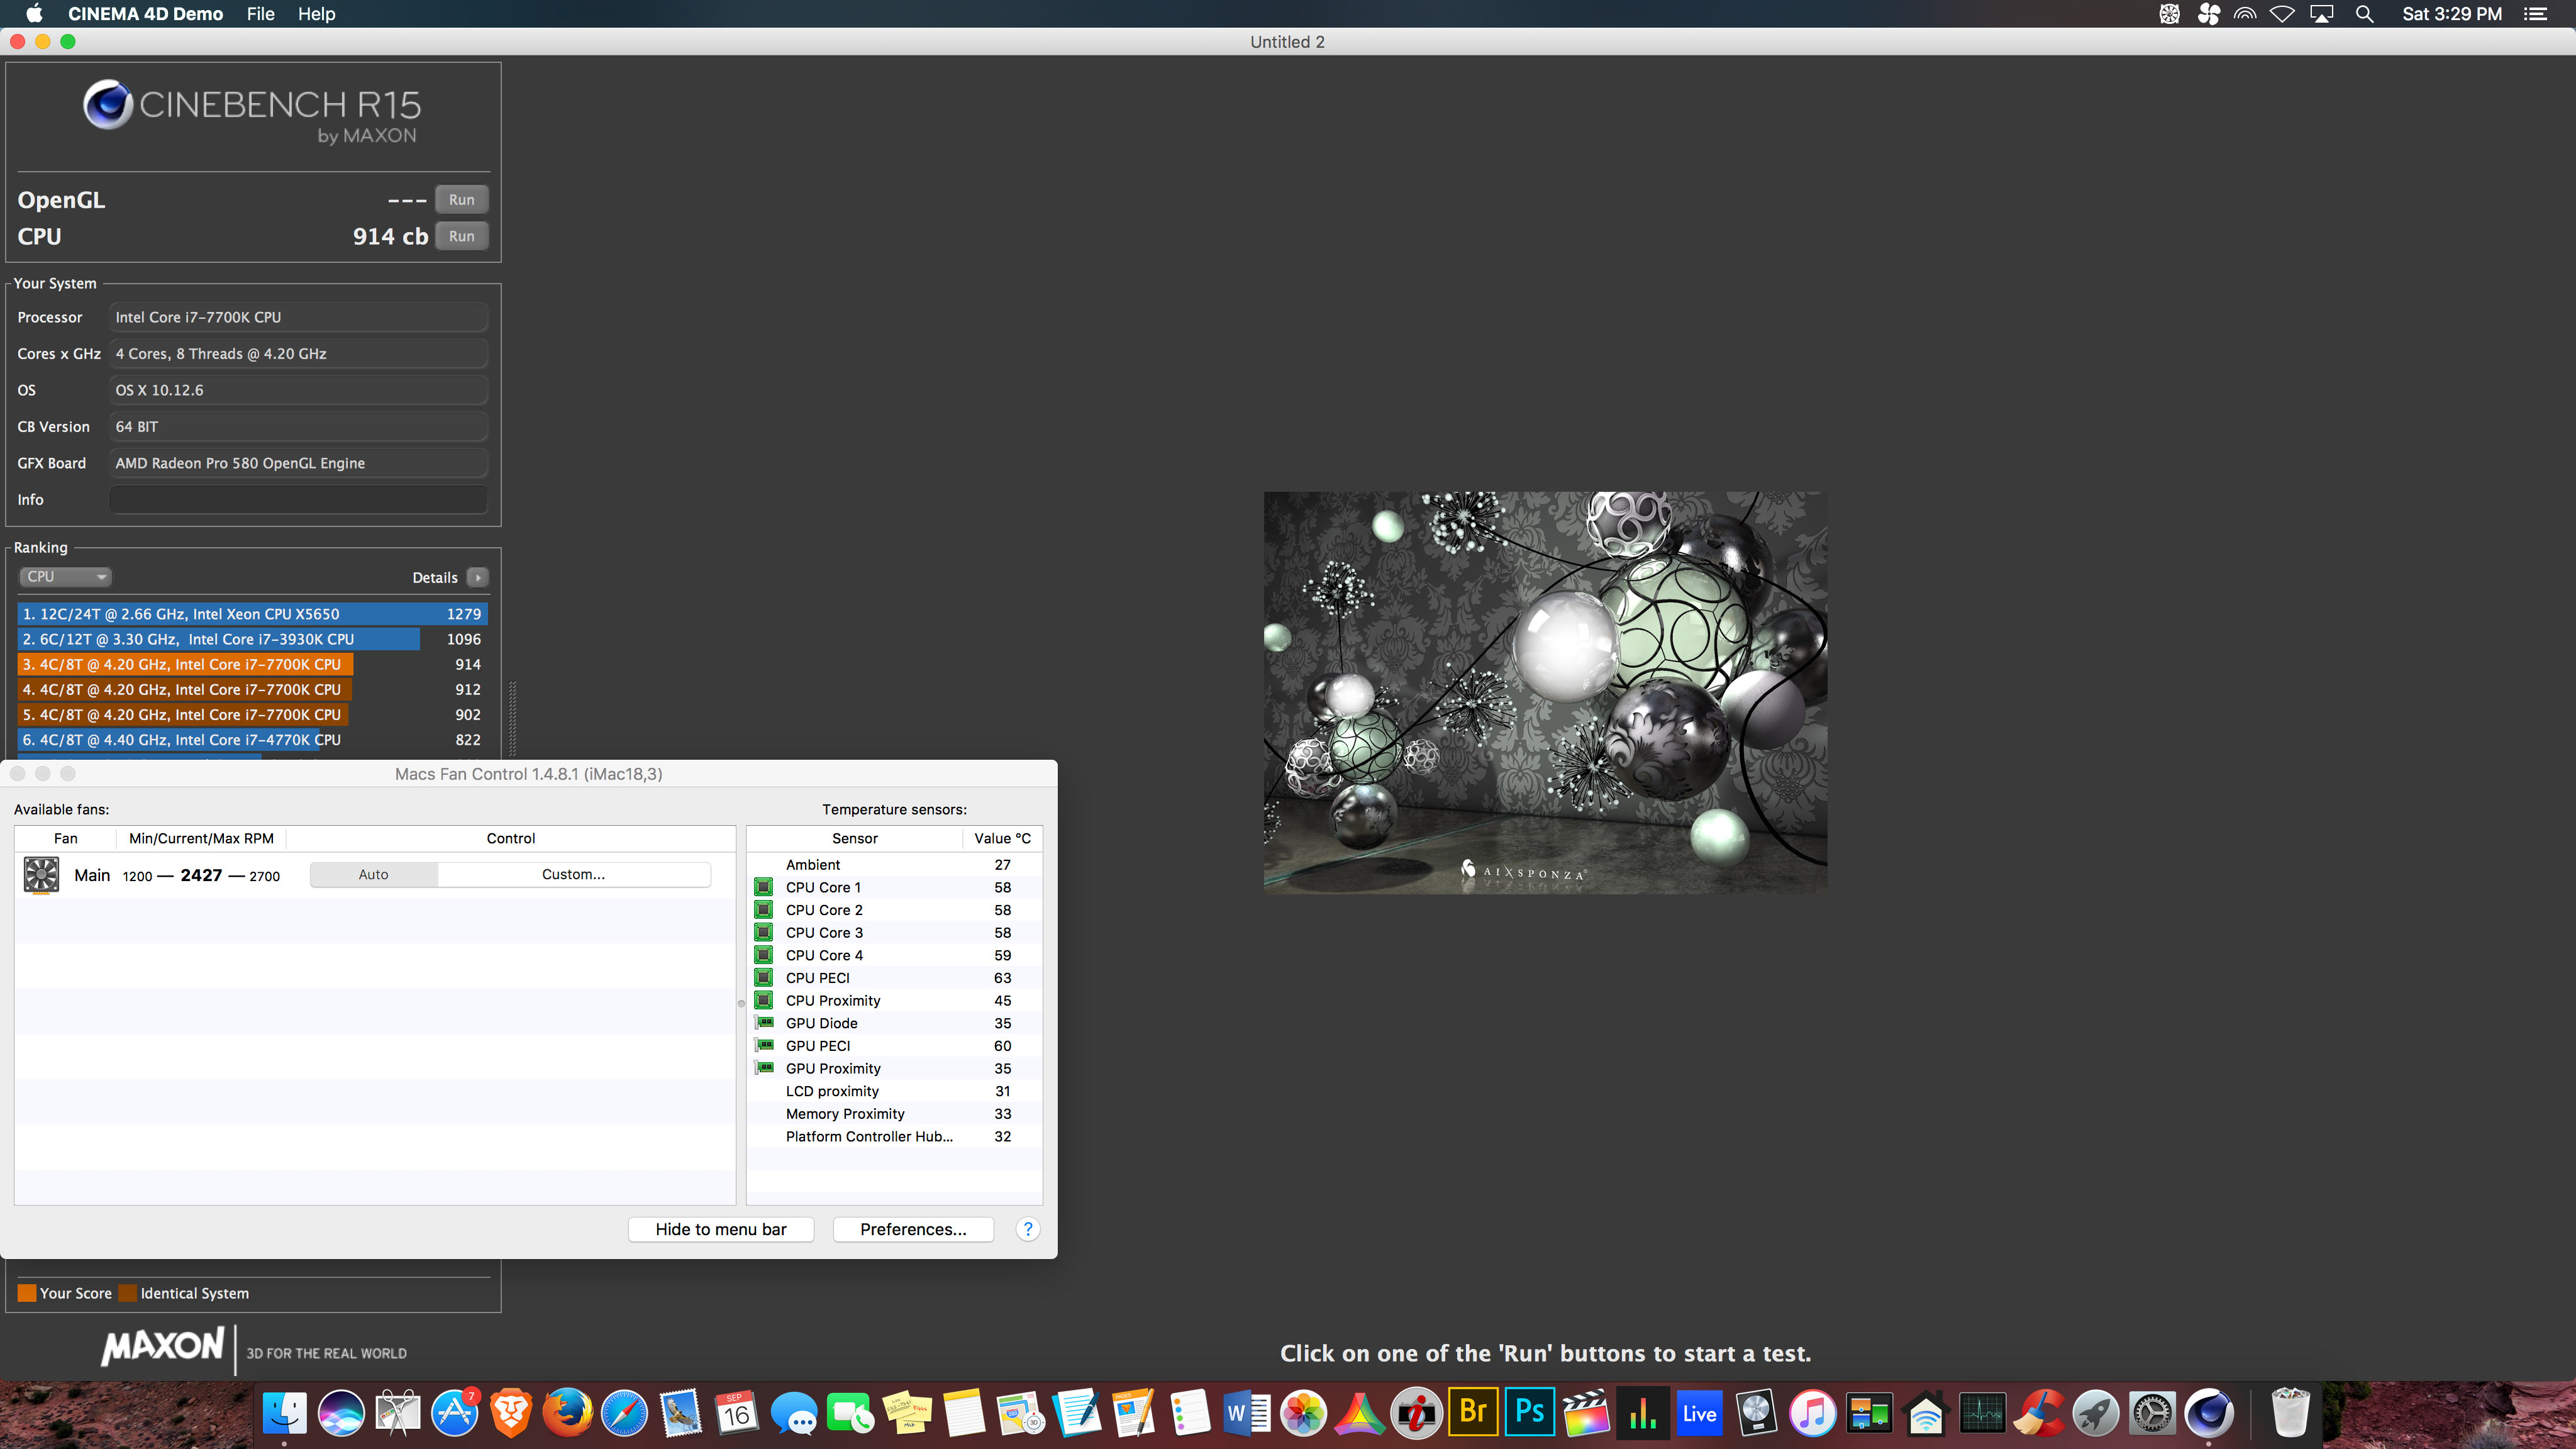This screenshot has width=2576, height=1449.
Task: Launch Siri from the Dock
Action: point(341,1413)
